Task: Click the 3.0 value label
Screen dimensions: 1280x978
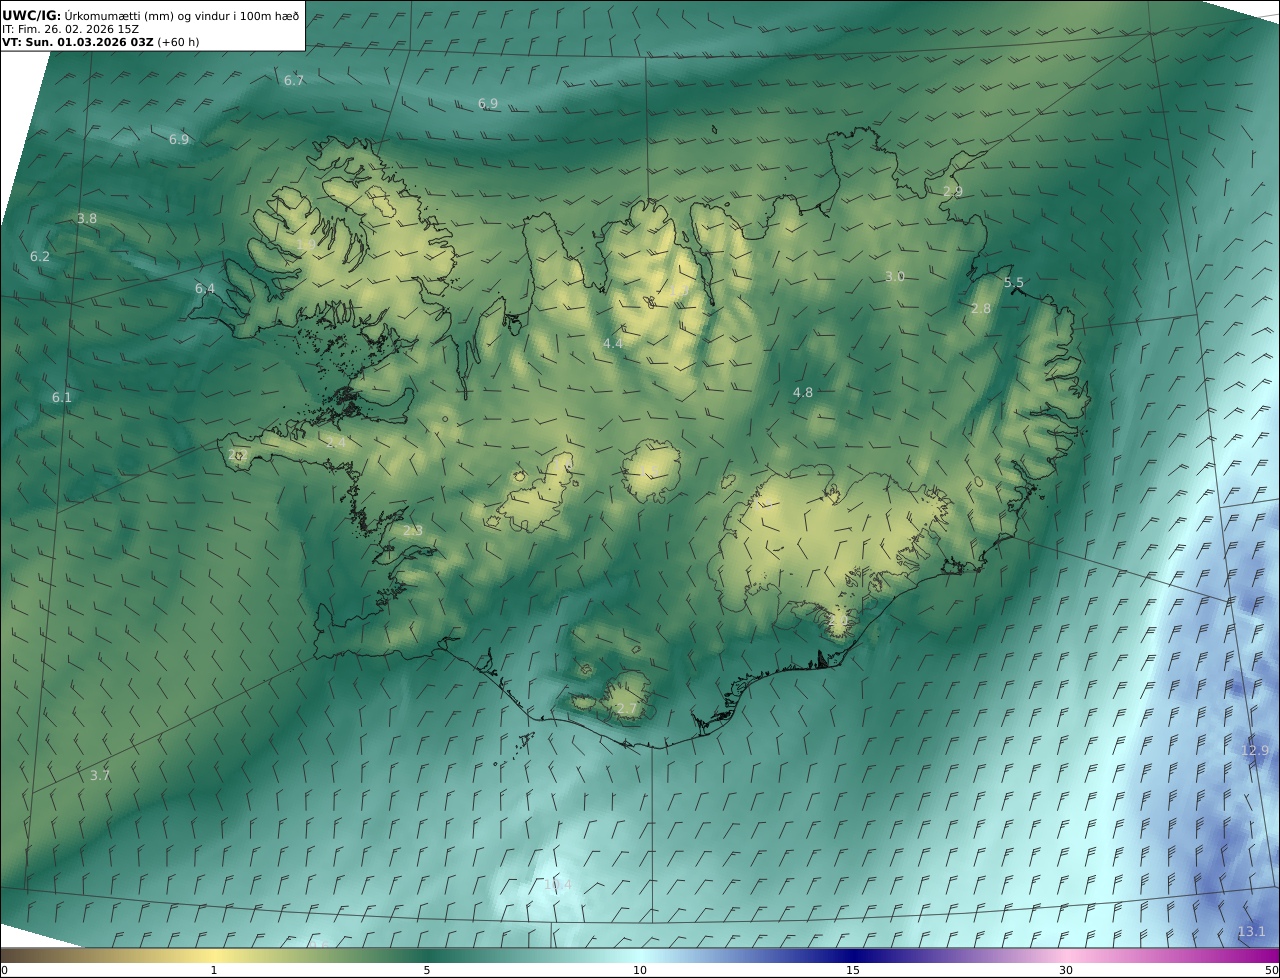Action: point(895,277)
